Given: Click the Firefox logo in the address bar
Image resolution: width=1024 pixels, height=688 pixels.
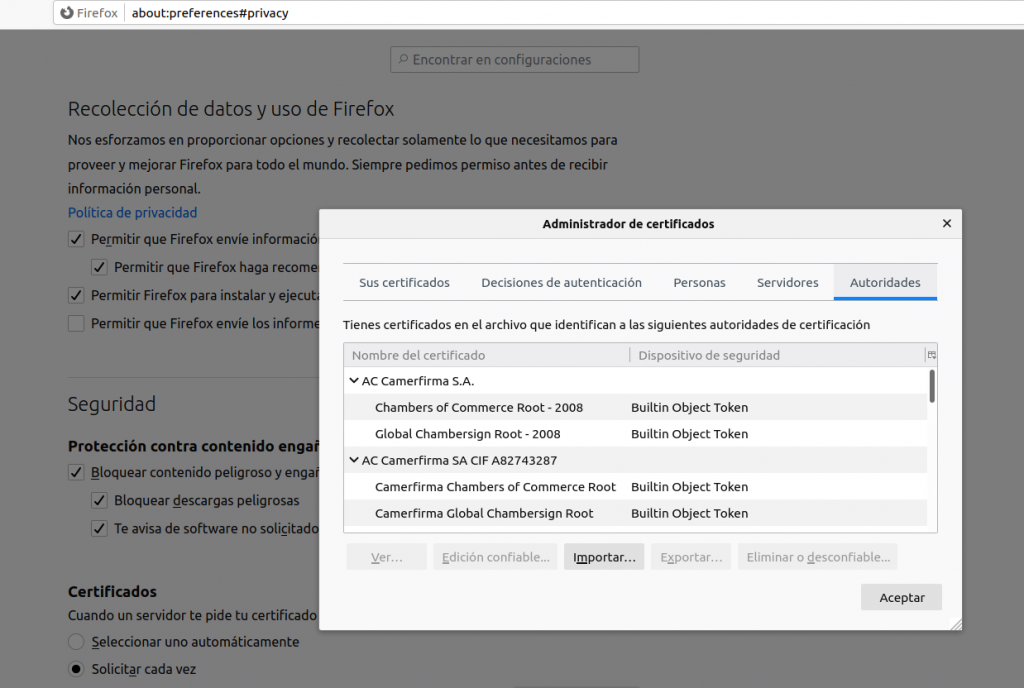Looking at the screenshot, I should (67, 13).
